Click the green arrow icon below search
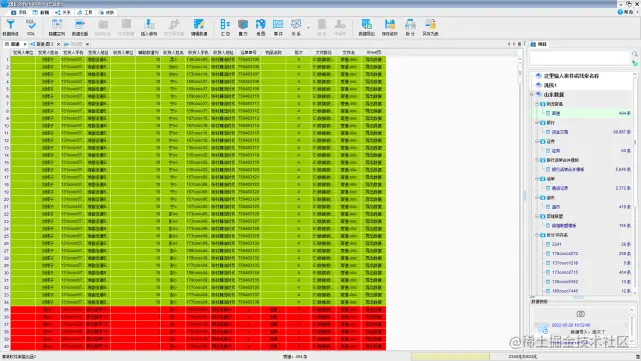 pos(635,63)
